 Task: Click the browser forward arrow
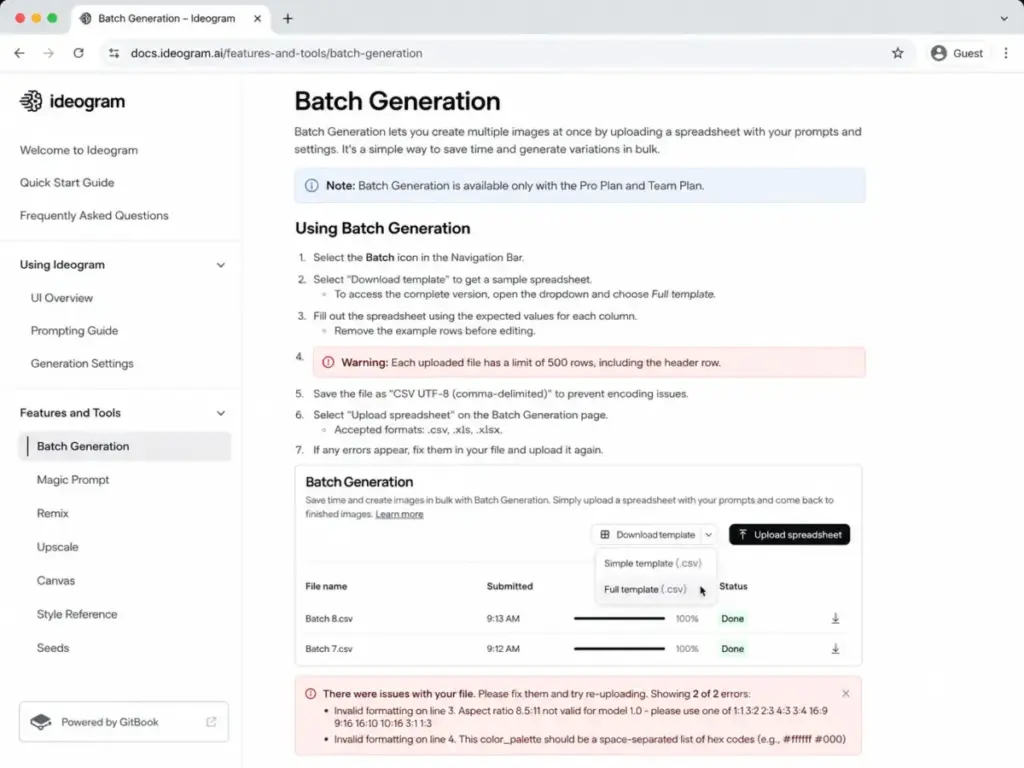pos(49,53)
